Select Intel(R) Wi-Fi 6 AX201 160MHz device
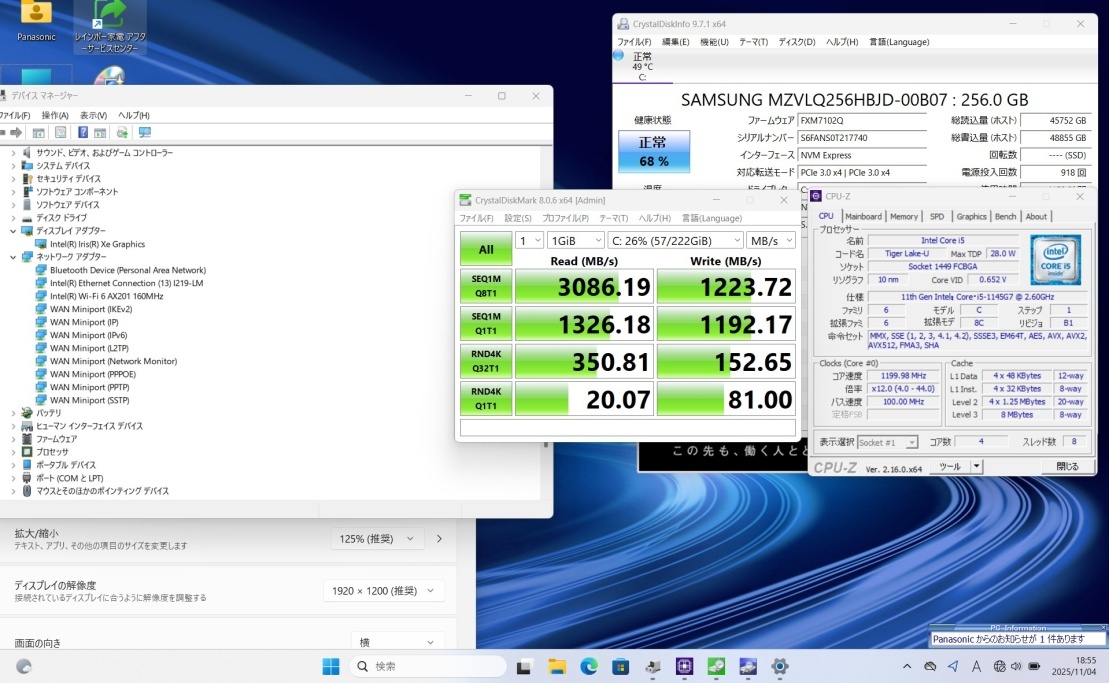This screenshot has height=683, width=1109. [106, 296]
